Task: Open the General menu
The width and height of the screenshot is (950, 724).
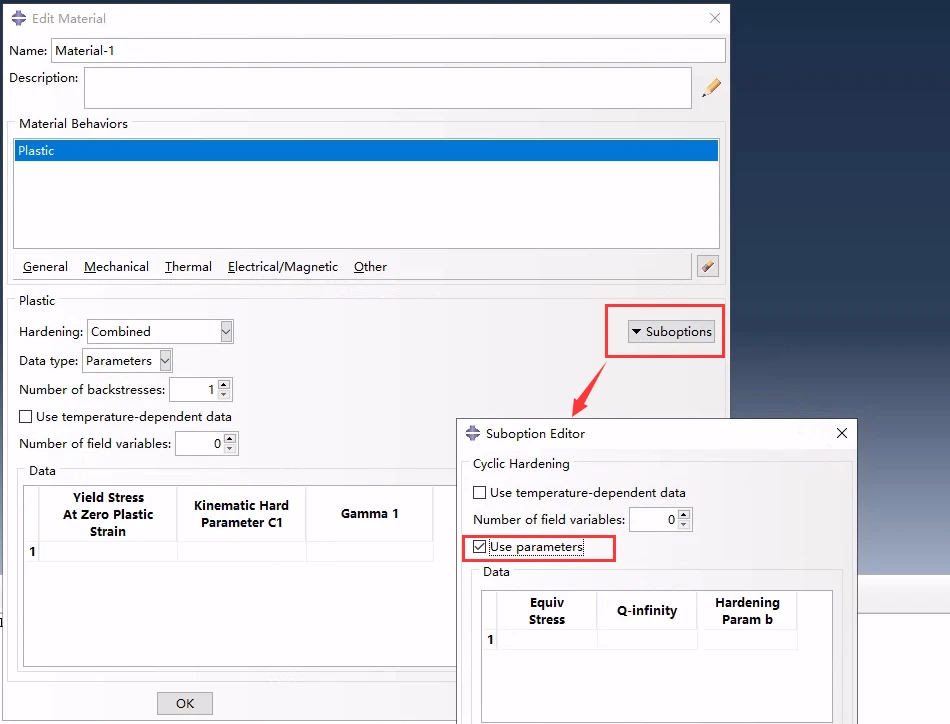Action: tap(45, 267)
